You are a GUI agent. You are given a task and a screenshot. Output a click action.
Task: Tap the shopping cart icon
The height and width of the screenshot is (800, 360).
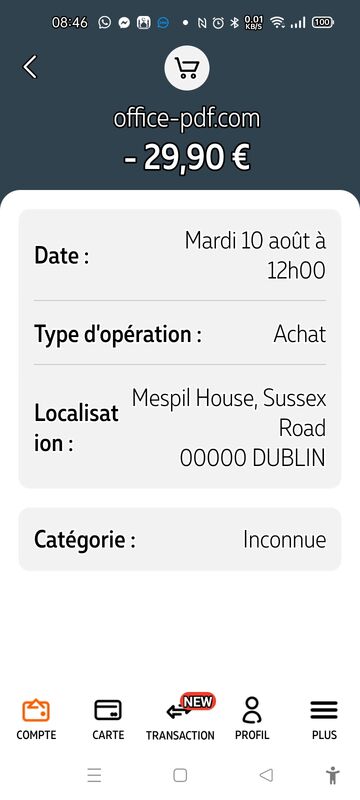(x=187, y=68)
